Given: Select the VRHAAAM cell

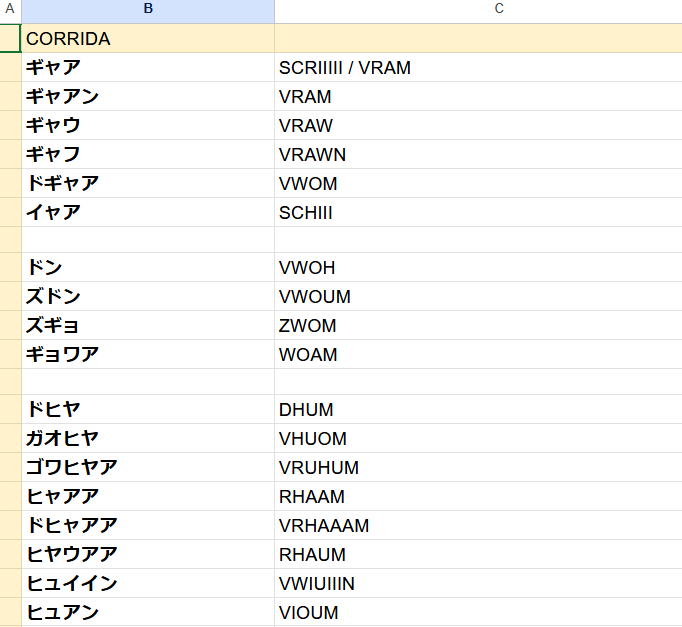Looking at the screenshot, I should [x=478, y=526].
